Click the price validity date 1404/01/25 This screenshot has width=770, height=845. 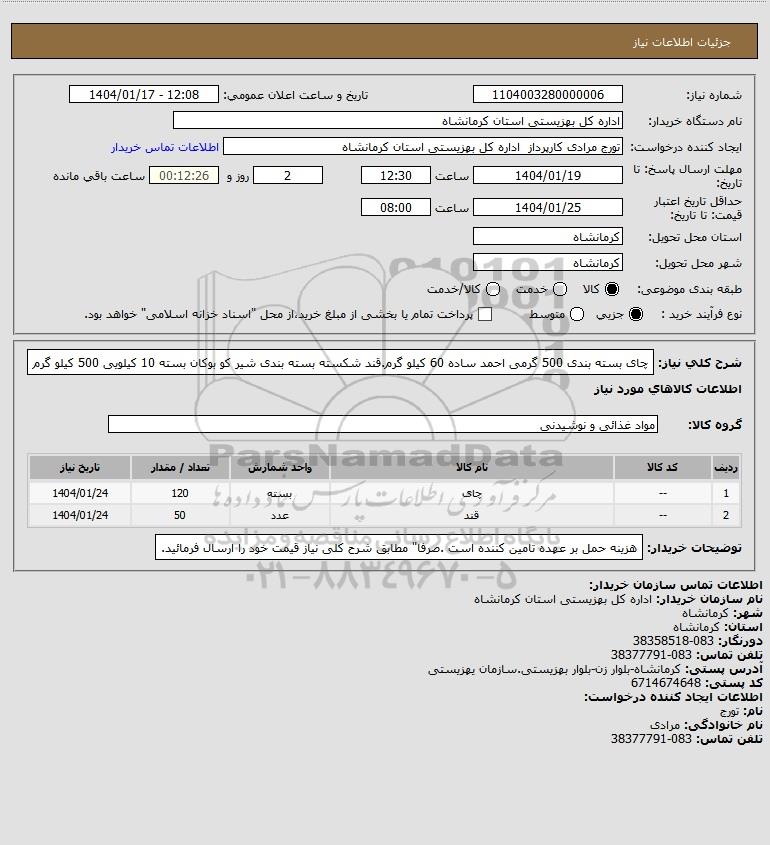tap(547, 207)
